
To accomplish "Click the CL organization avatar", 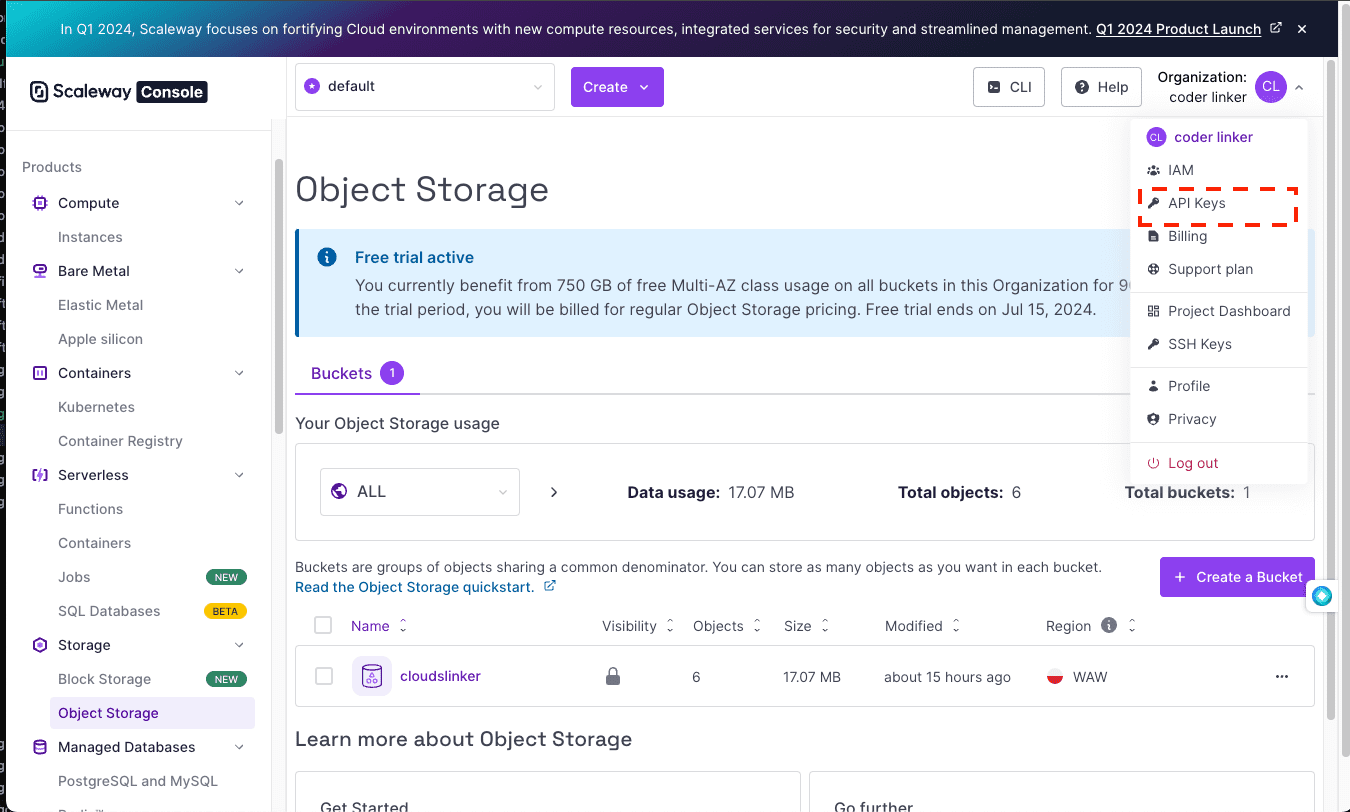I will (1270, 87).
